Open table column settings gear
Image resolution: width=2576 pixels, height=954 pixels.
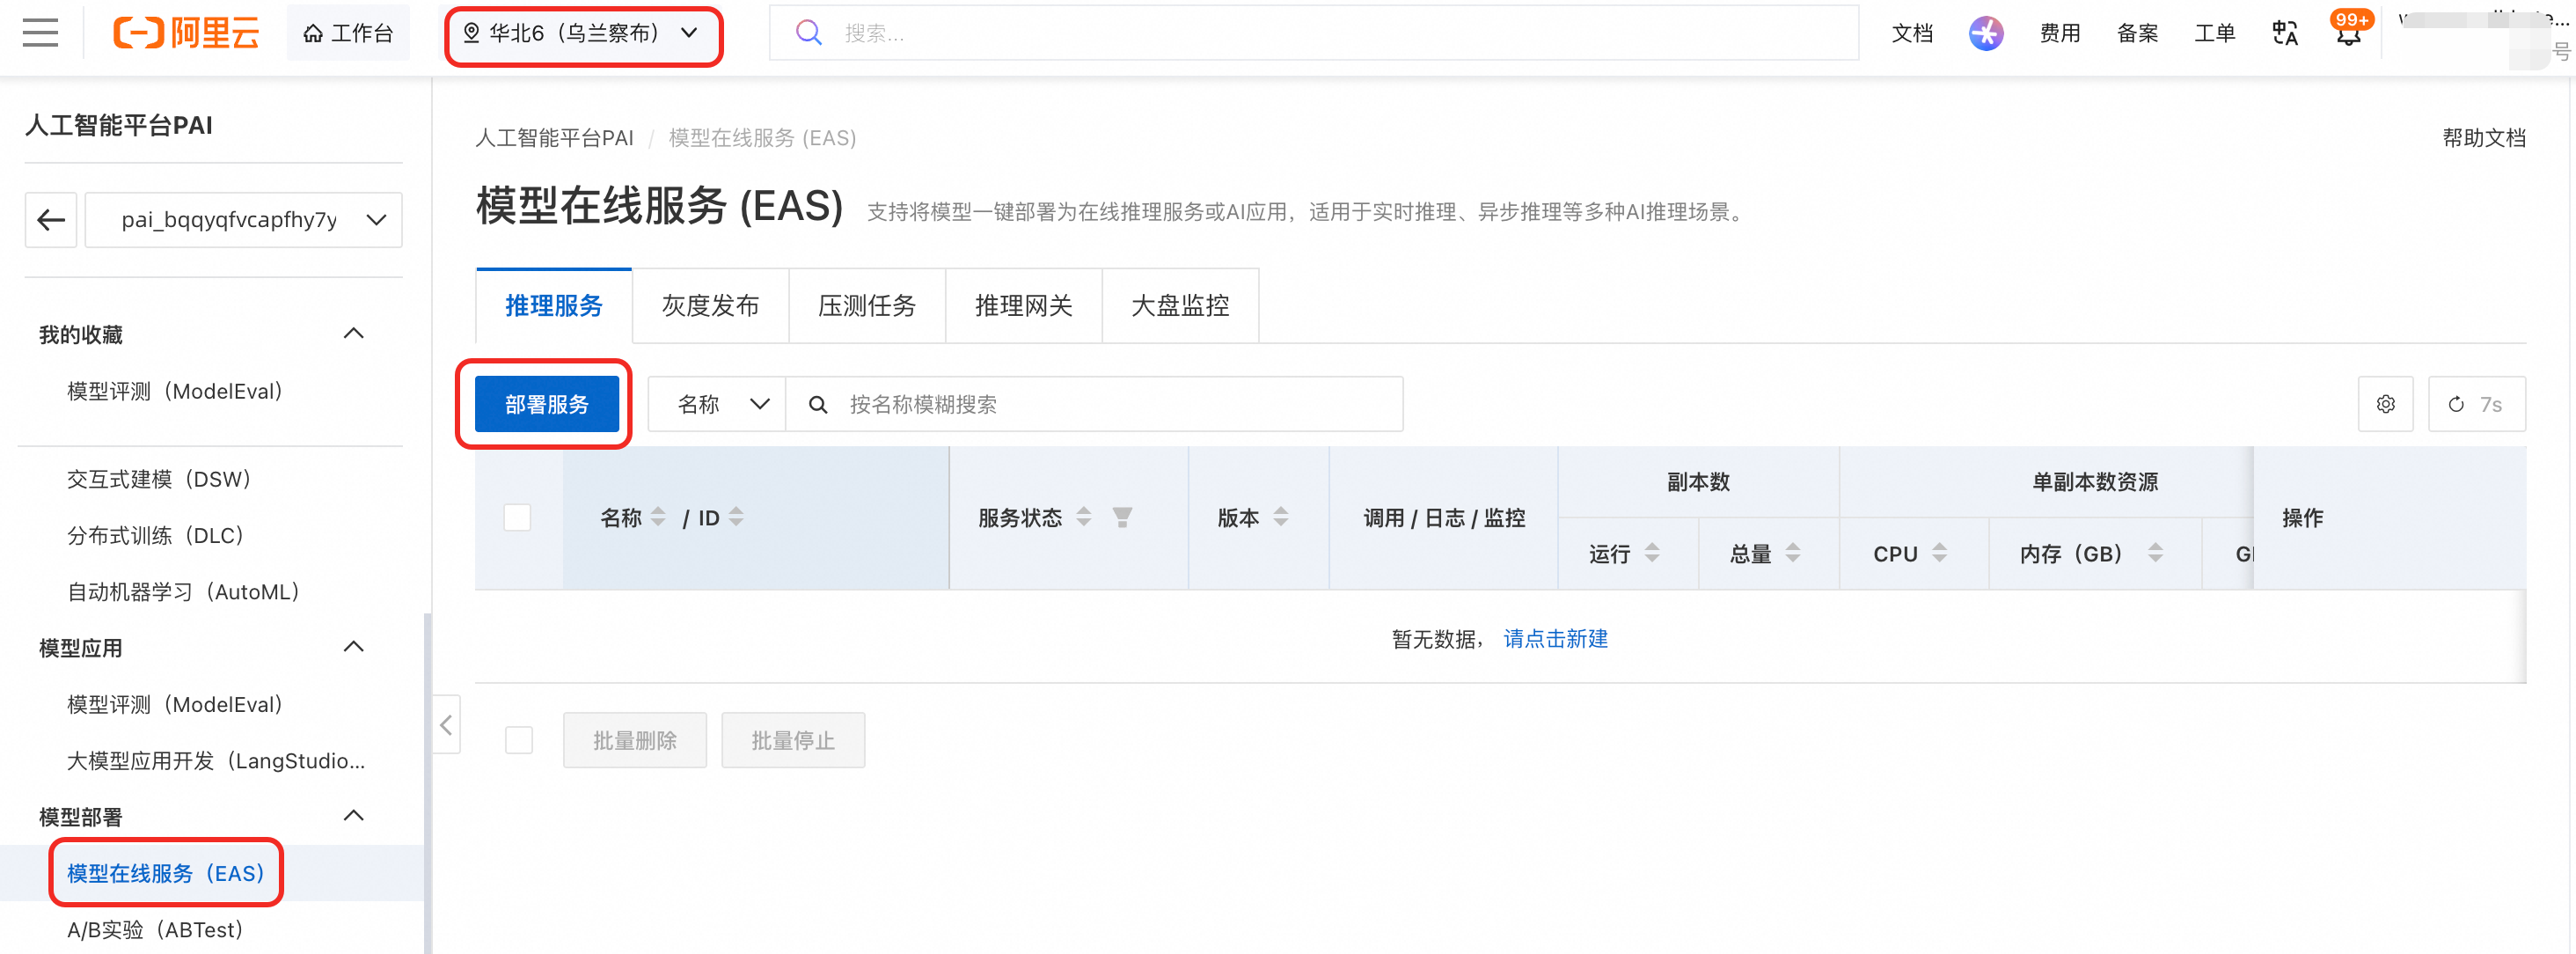coord(2385,404)
